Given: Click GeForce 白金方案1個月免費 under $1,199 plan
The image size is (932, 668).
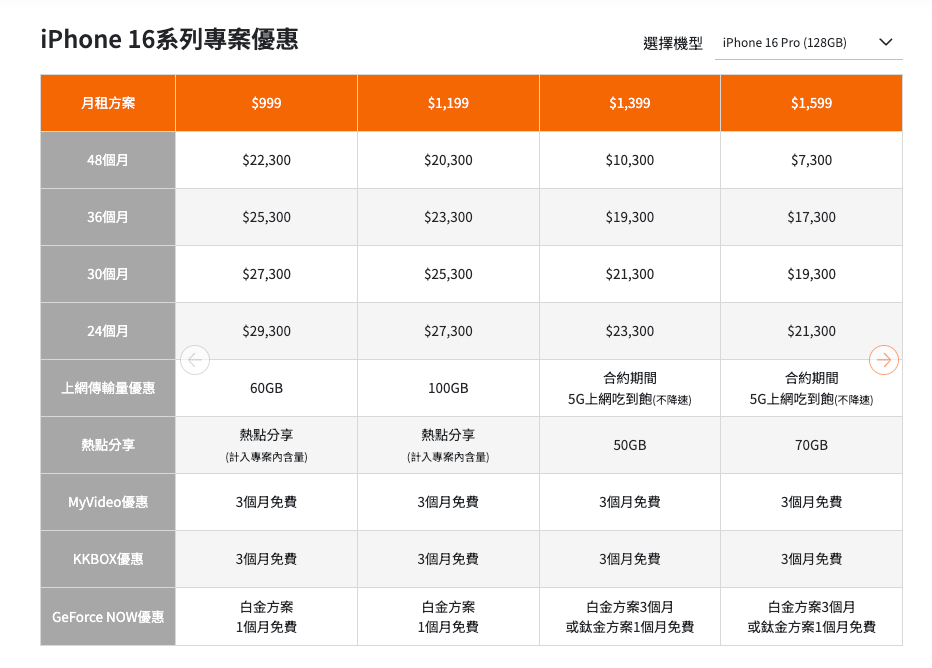Looking at the screenshot, I should point(448,617).
